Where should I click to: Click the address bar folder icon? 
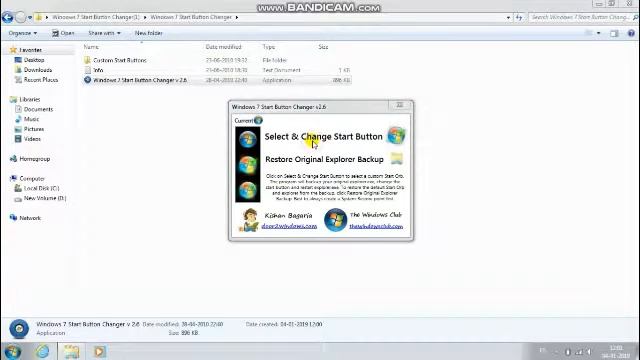pos(39,17)
